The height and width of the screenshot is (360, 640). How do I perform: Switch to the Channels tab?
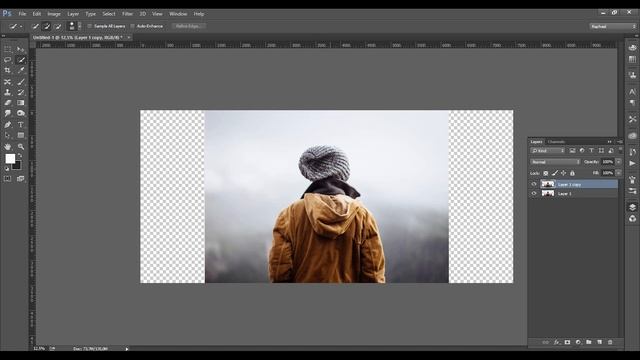[x=556, y=142]
